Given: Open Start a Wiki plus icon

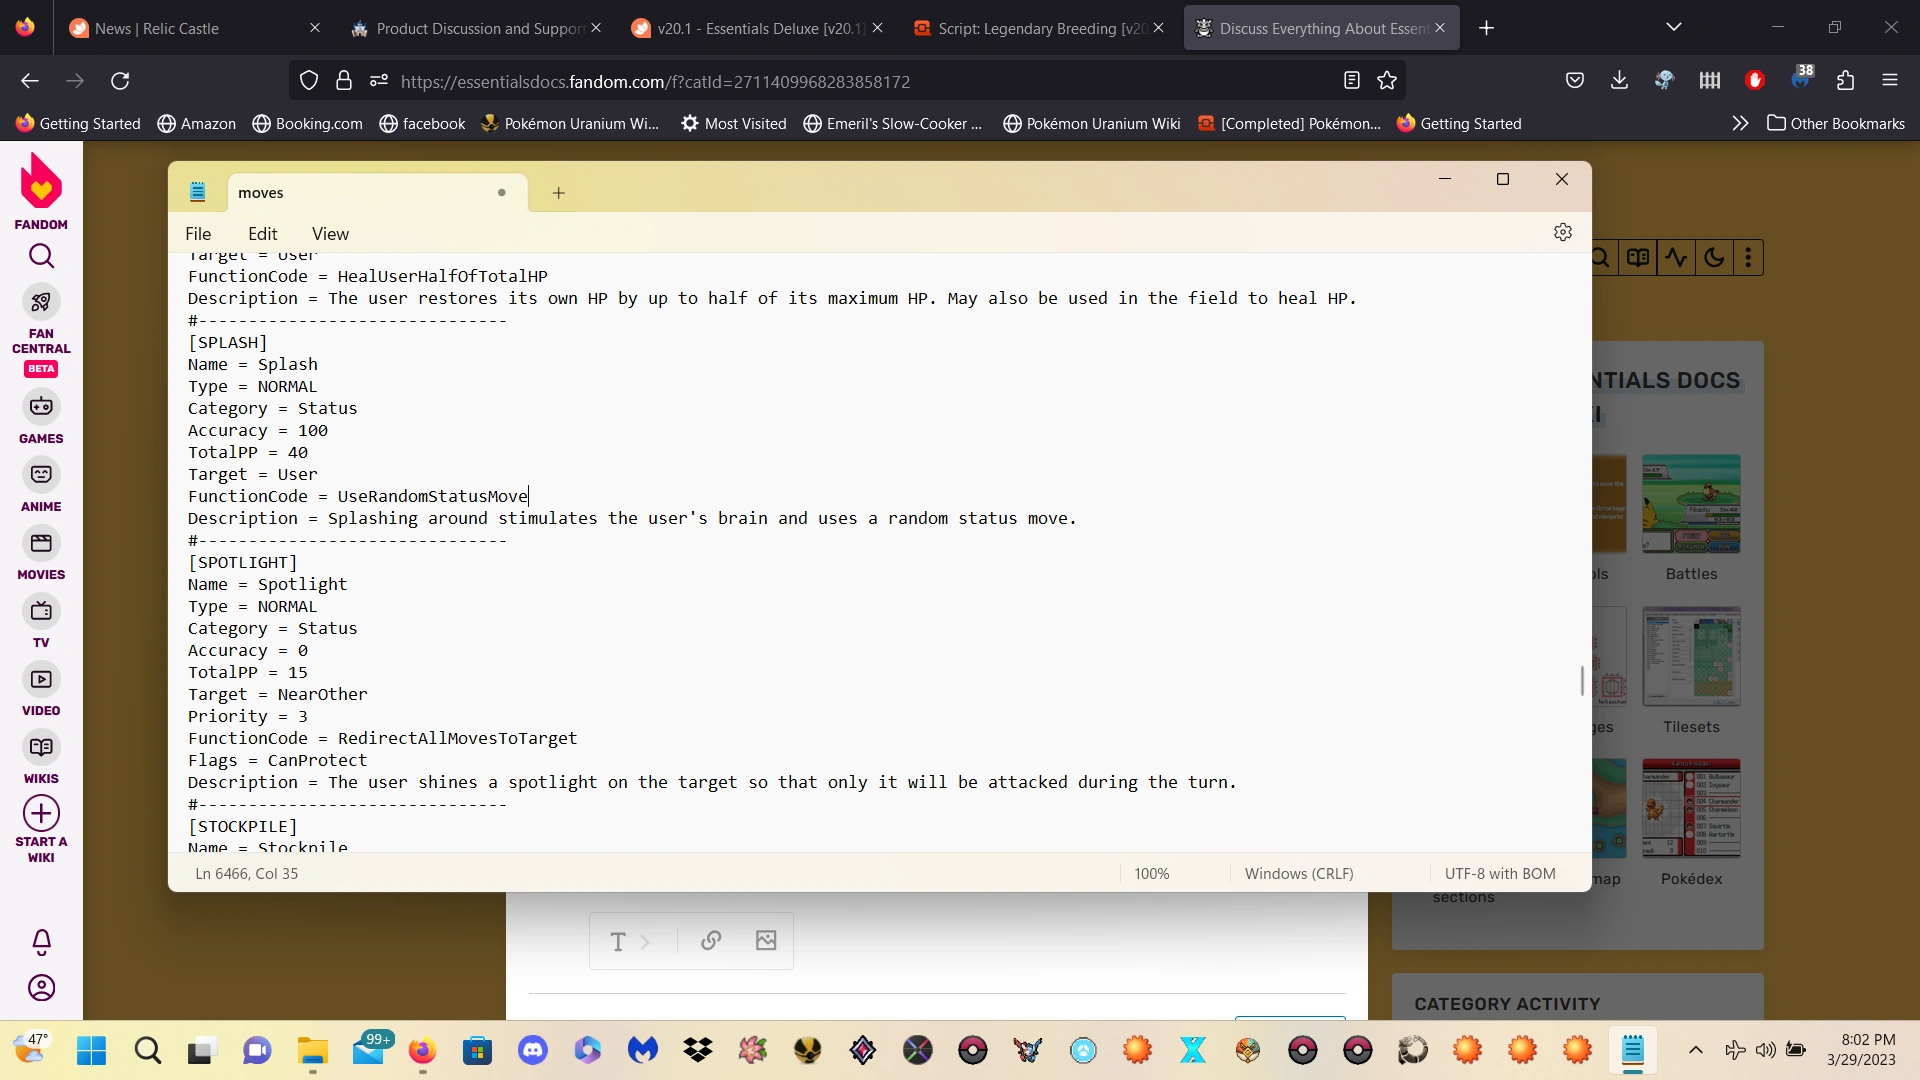Looking at the screenshot, I should point(41,814).
